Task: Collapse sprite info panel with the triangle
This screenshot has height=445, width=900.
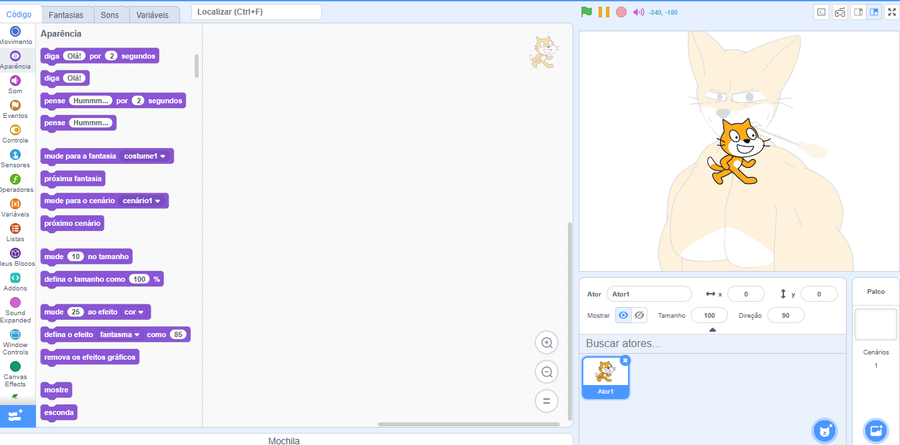Action: point(712,330)
